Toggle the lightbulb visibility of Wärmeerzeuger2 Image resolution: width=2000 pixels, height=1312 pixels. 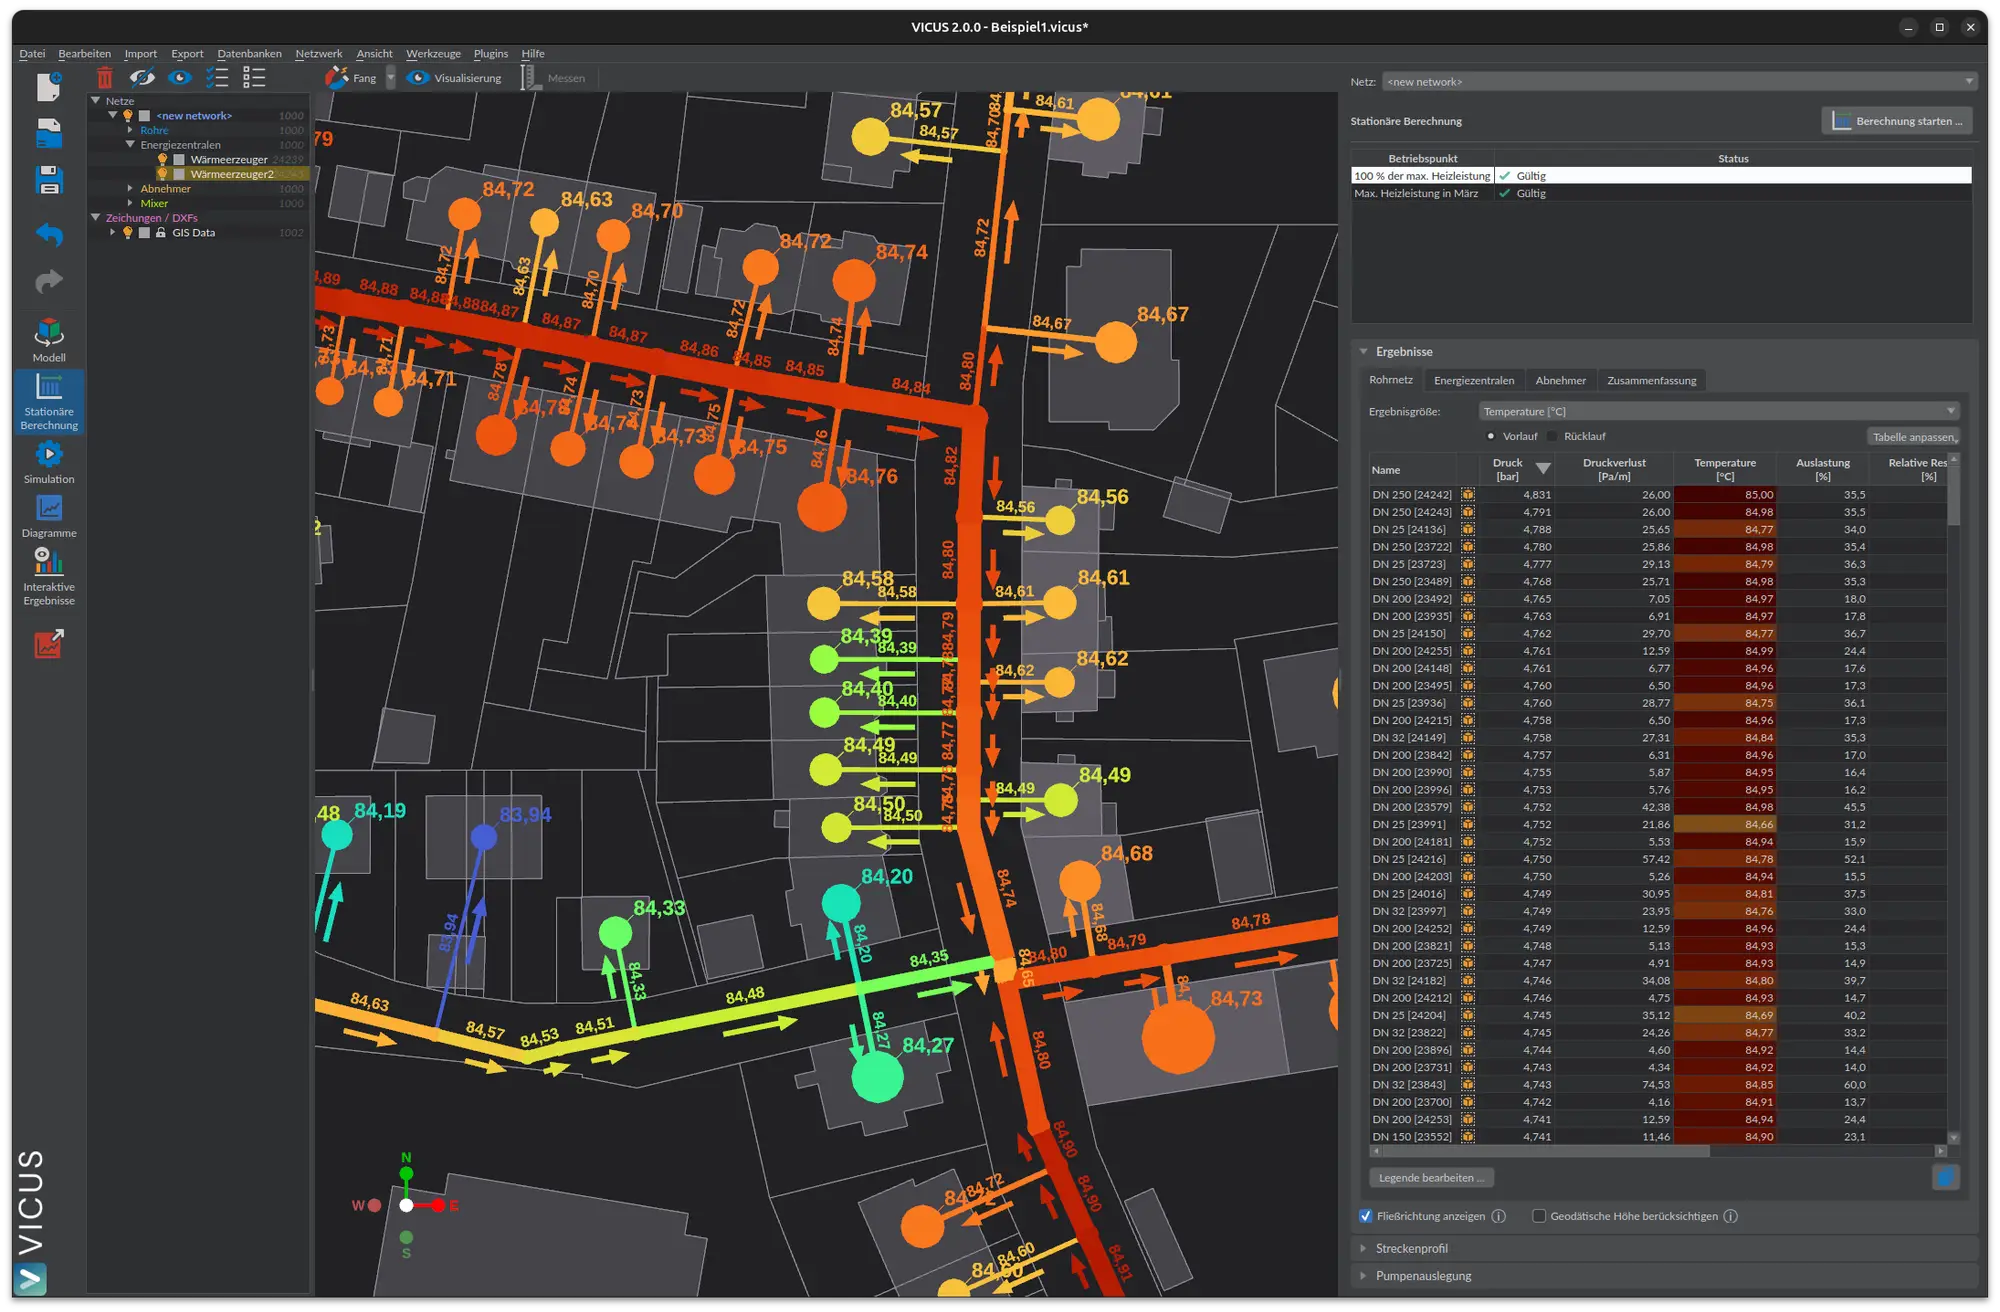162,174
